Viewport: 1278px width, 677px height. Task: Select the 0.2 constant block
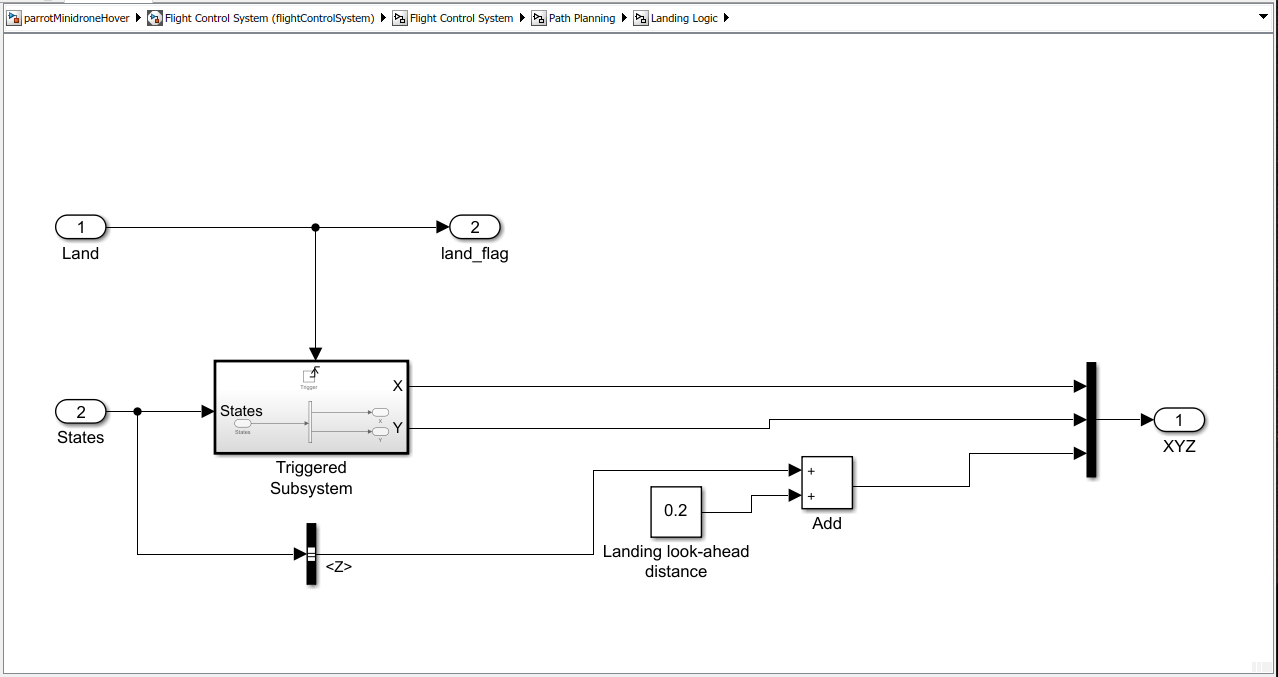676,512
